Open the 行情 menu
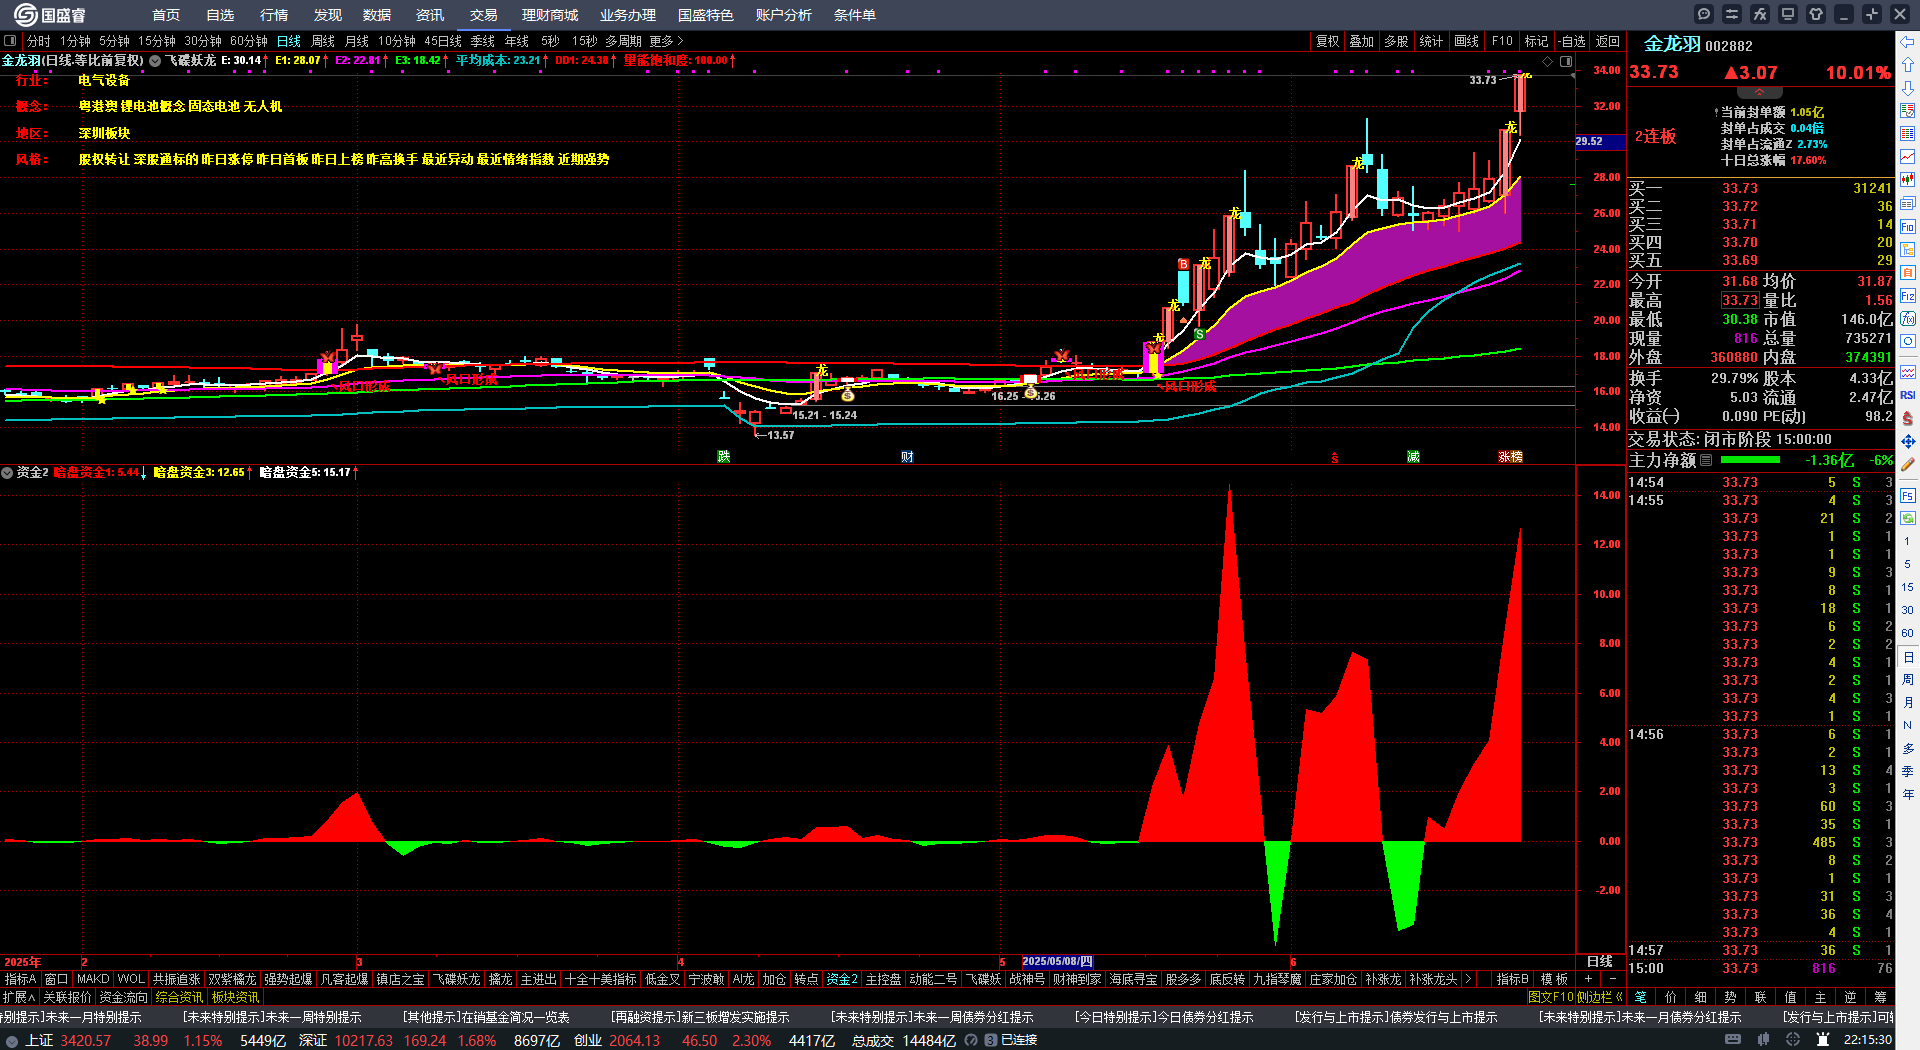Image resolution: width=1920 pixels, height=1050 pixels. tap(274, 15)
